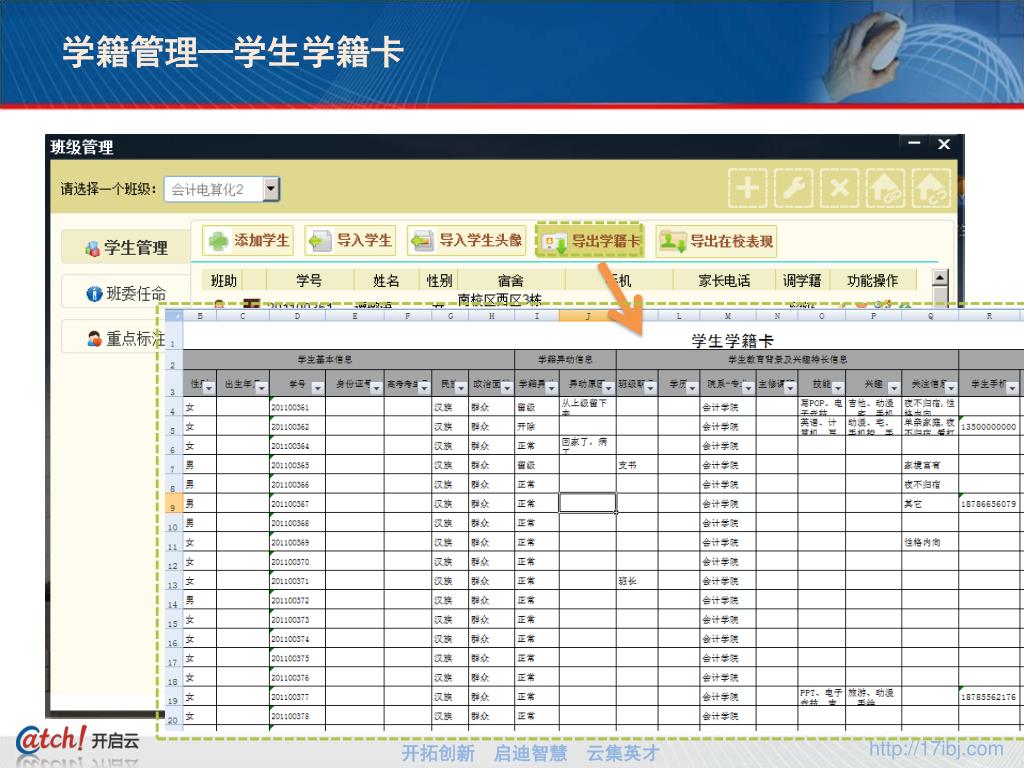Click the 学生教育背景及兴趣特长信息 header cell
This screenshot has width=1024, height=768.
point(788,359)
